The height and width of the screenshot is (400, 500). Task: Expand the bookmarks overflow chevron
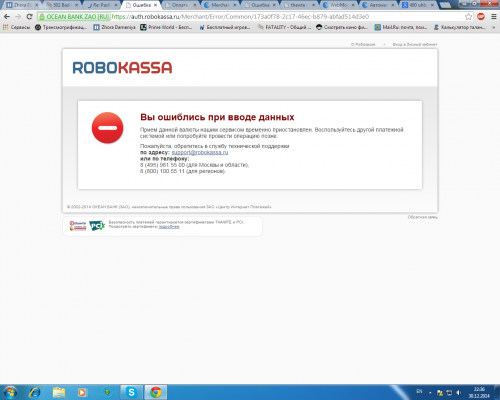[x=494, y=27]
